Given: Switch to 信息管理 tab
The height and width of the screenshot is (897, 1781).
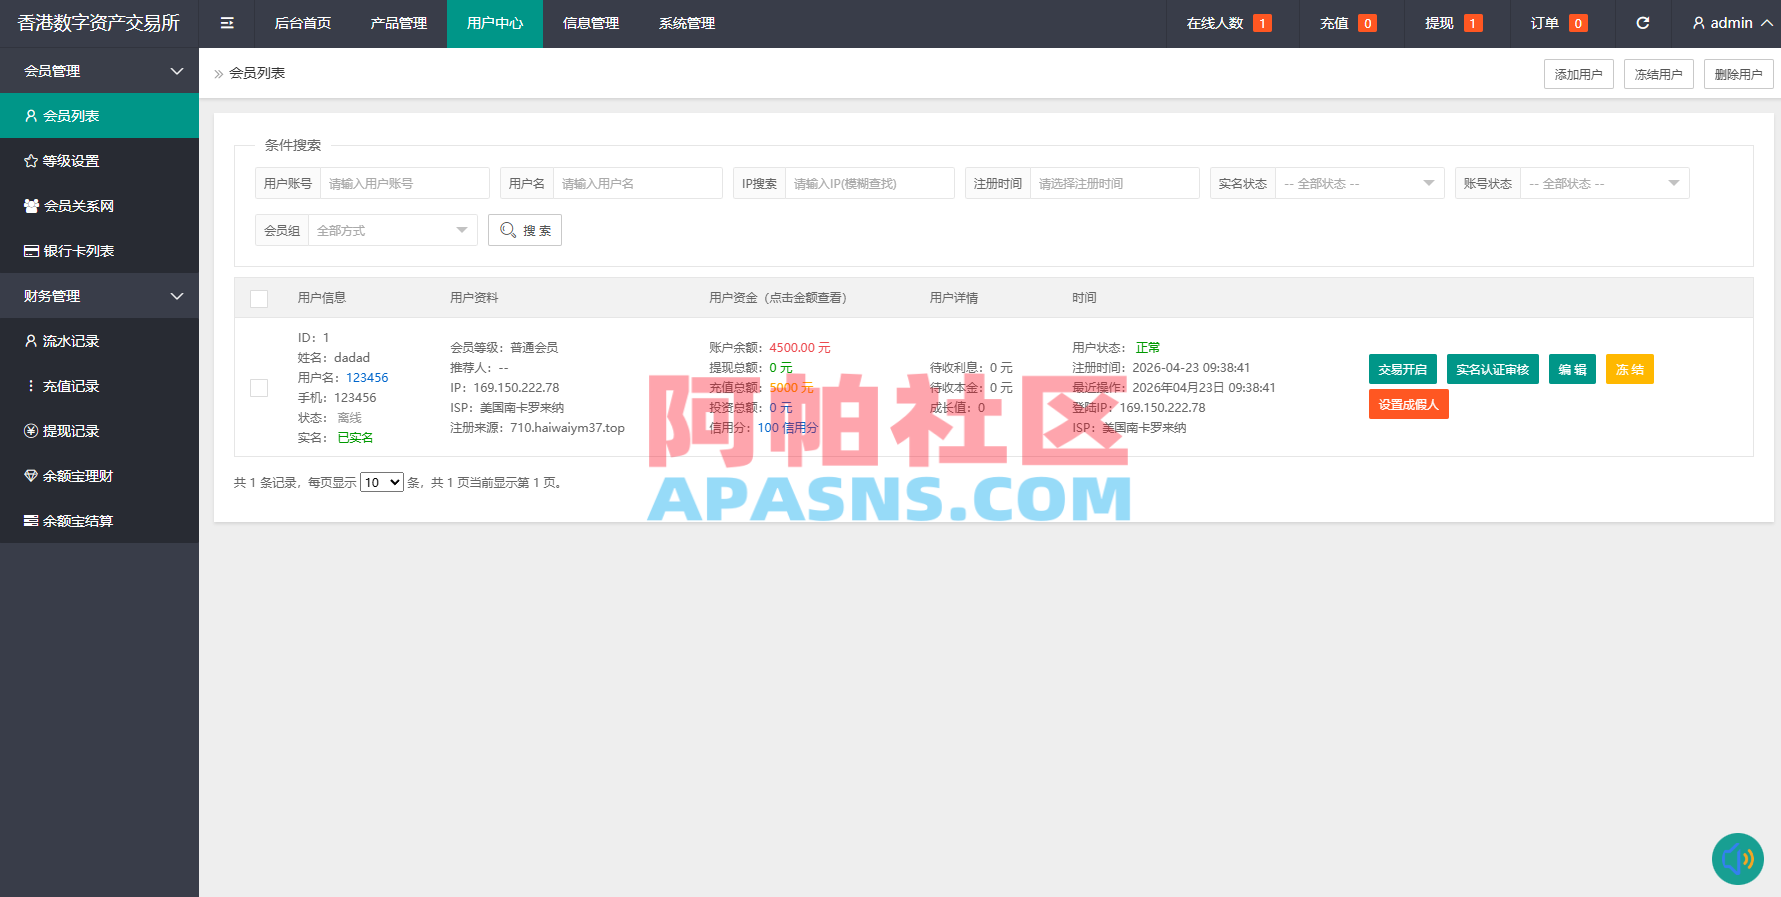Looking at the screenshot, I should click(591, 23).
